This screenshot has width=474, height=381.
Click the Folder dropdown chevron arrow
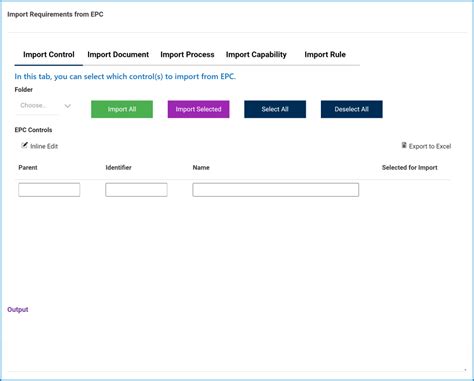tap(68, 106)
